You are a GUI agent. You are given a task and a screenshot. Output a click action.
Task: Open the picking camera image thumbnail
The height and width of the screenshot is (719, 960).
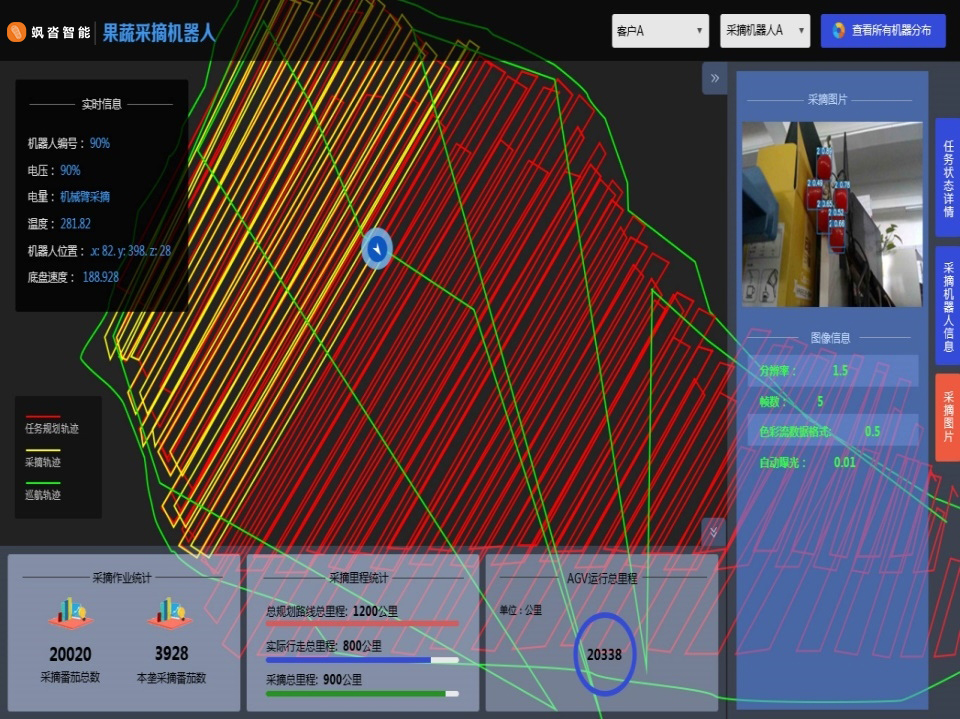pyautogui.click(x=832, y=214)
